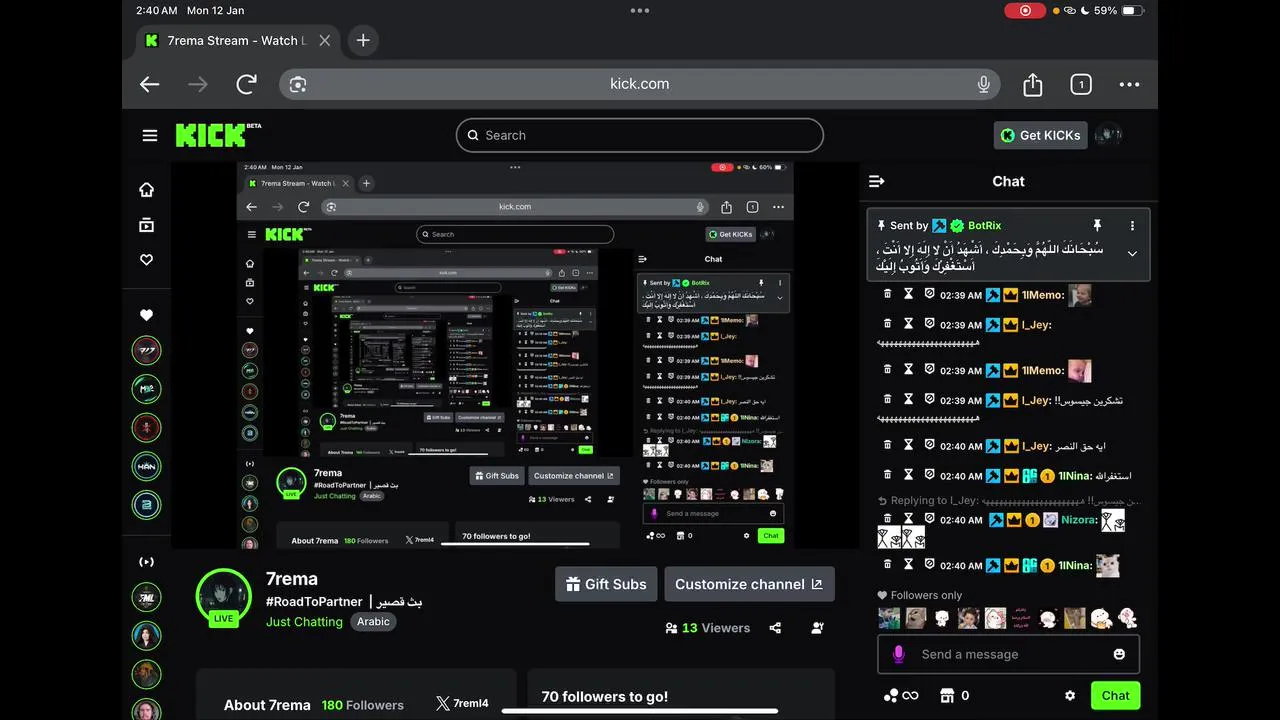Open BotRix user profile

click(984, 226)
